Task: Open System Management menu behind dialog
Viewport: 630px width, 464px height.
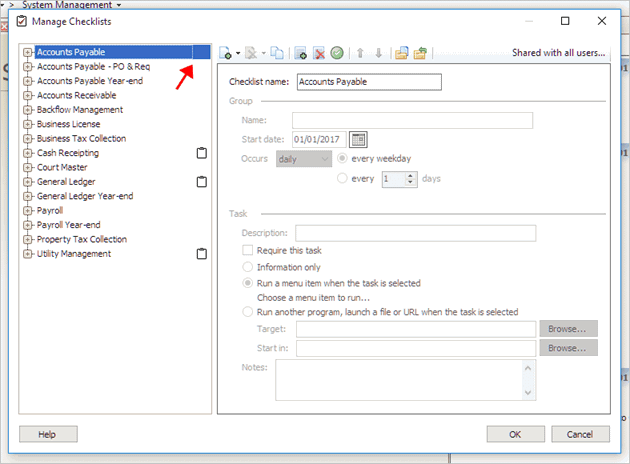Action: click(x=72, y=4)
